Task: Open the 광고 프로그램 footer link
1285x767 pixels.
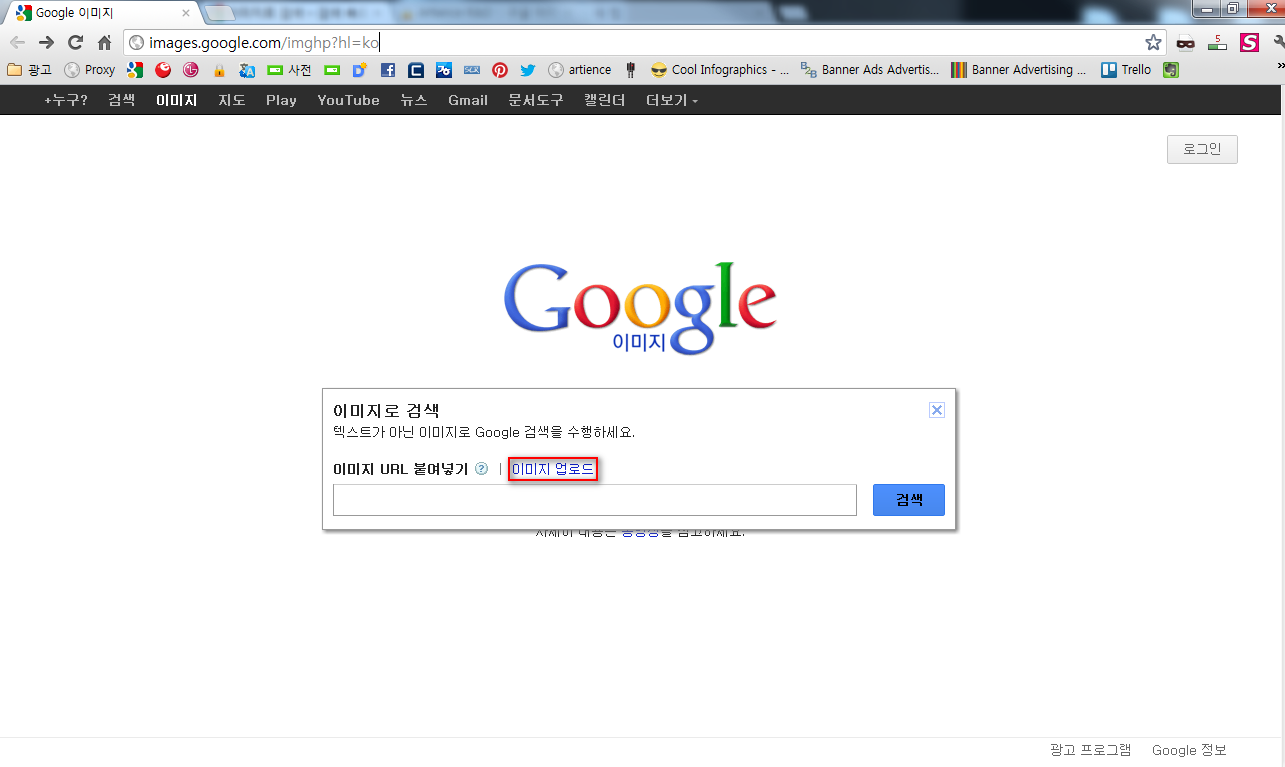Action: click(x=1090, y=750)
